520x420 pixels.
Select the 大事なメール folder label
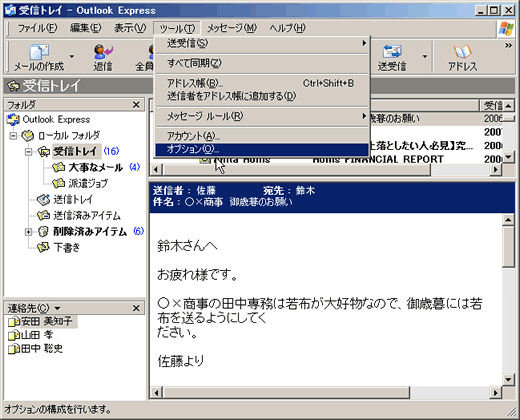click(x=96, y=167)
